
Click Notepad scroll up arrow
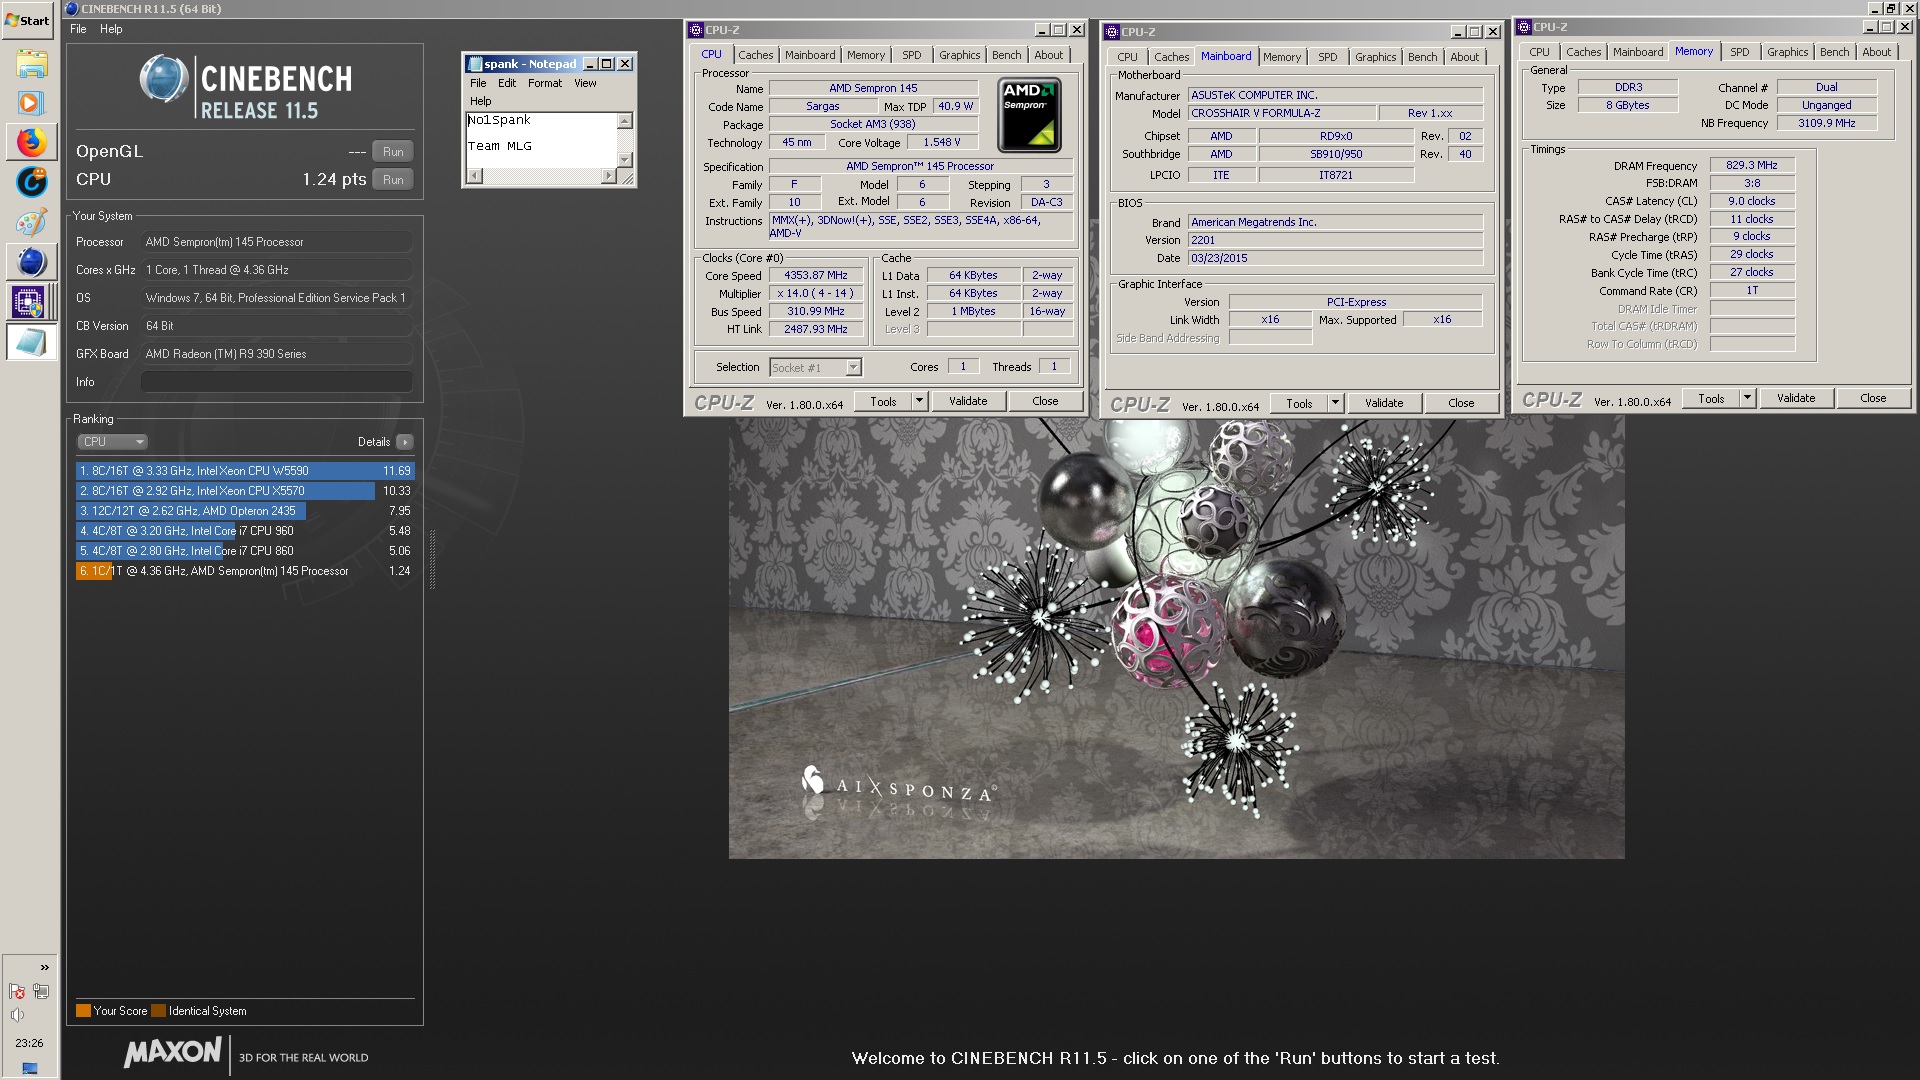tap(625, 121)
